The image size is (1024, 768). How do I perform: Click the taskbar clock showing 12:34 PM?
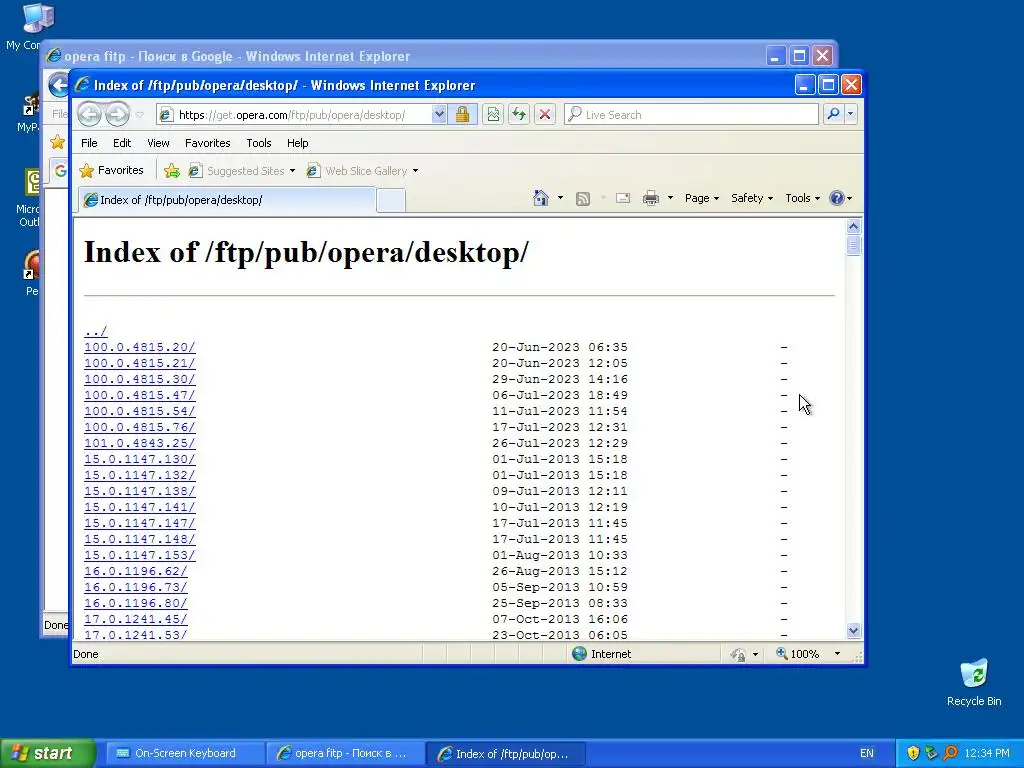tap(987, 753)
